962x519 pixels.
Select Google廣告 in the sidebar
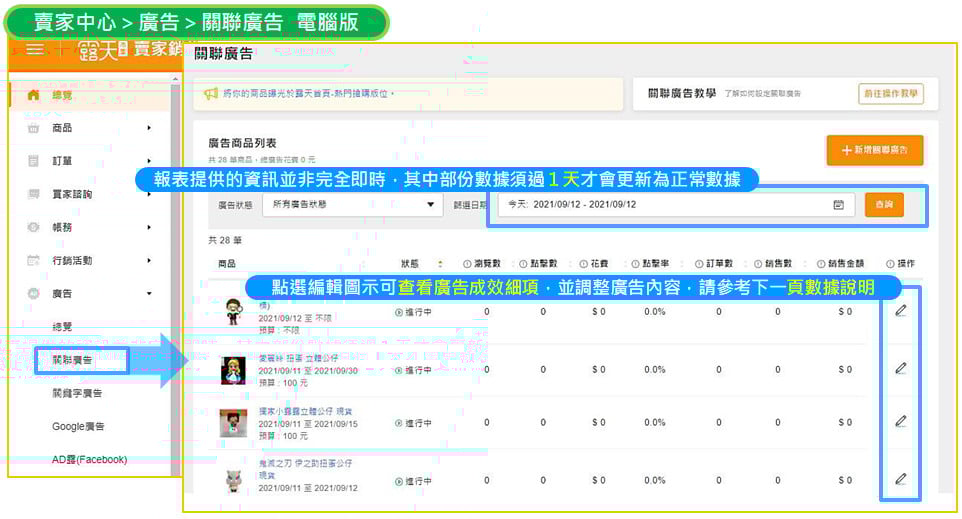coord(78,426)
